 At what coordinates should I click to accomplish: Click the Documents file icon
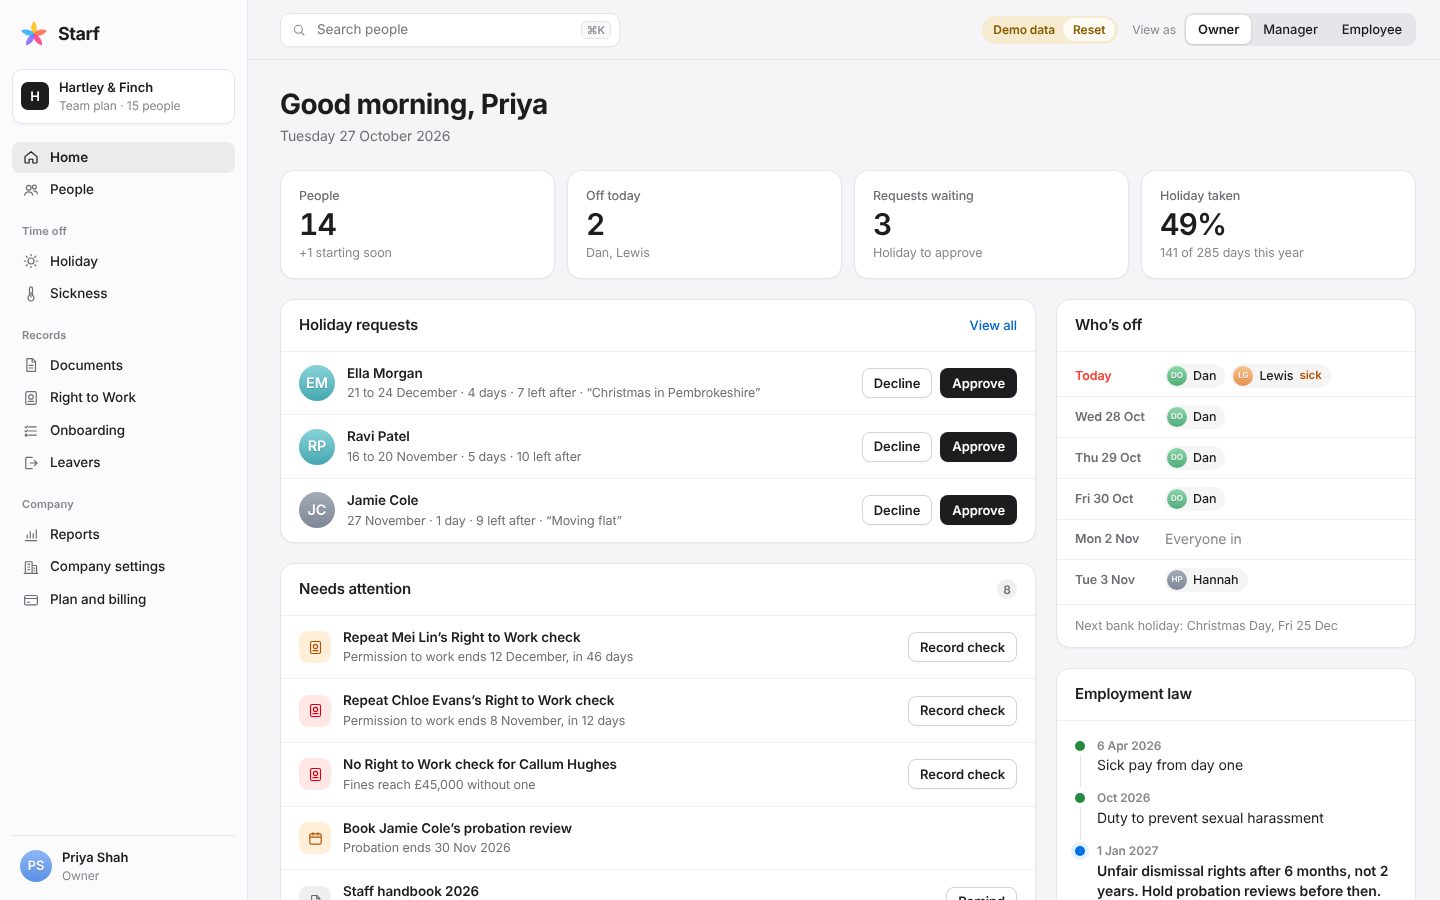click(31, 366)
